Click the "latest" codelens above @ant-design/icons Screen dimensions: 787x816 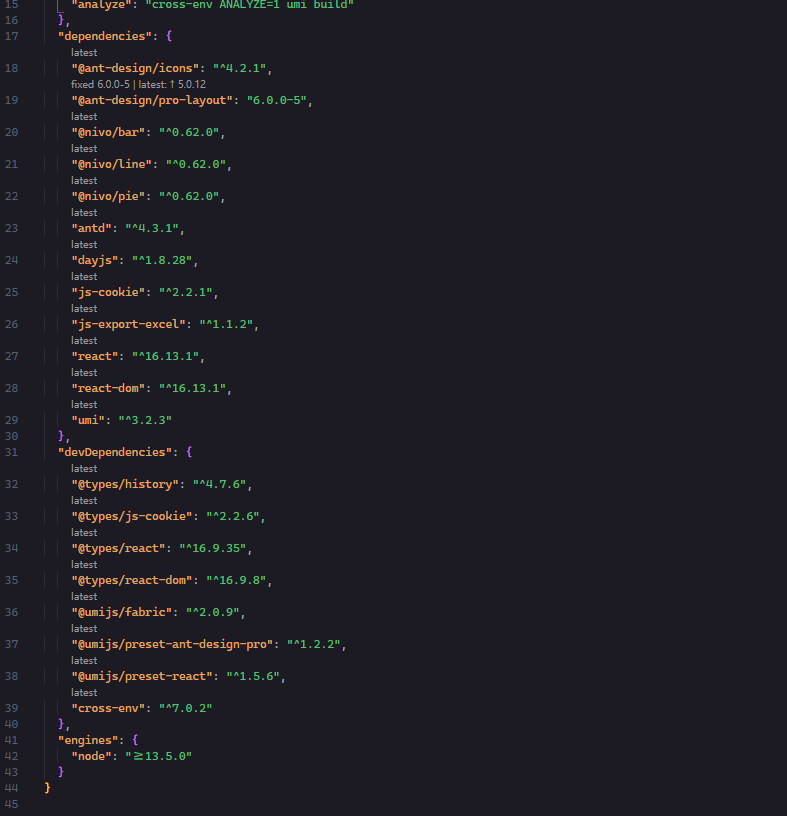tap(84, 53)
